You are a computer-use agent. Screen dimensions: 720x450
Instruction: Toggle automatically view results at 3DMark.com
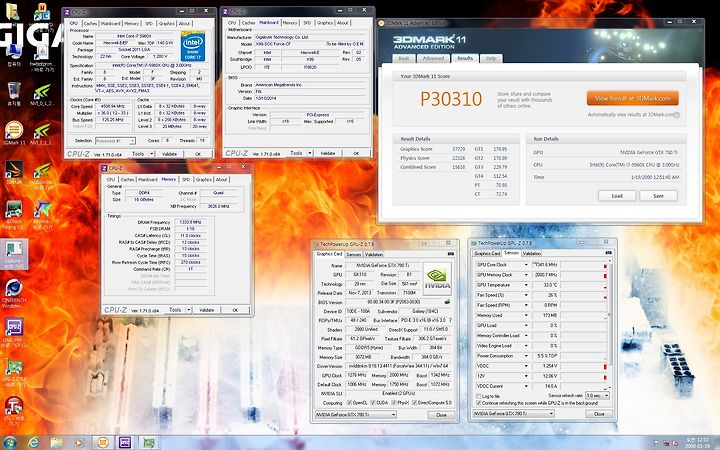pyautogui.click(x=677, y=115)
